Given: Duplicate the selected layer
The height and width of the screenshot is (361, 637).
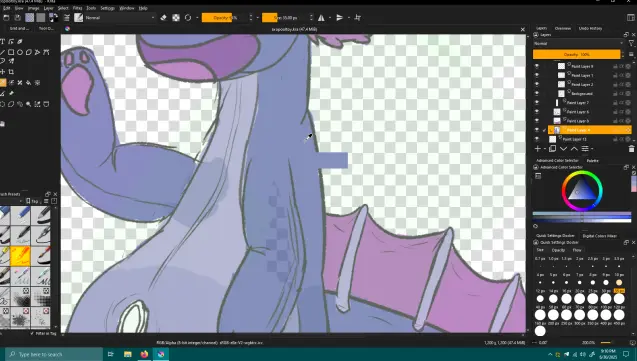Looking at the screenshot, I should 552,149.
